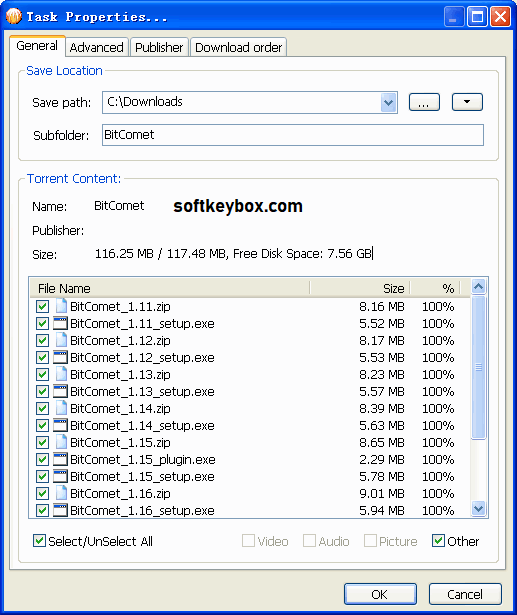Click the BitComet app icon in title bar

(14, 16)
